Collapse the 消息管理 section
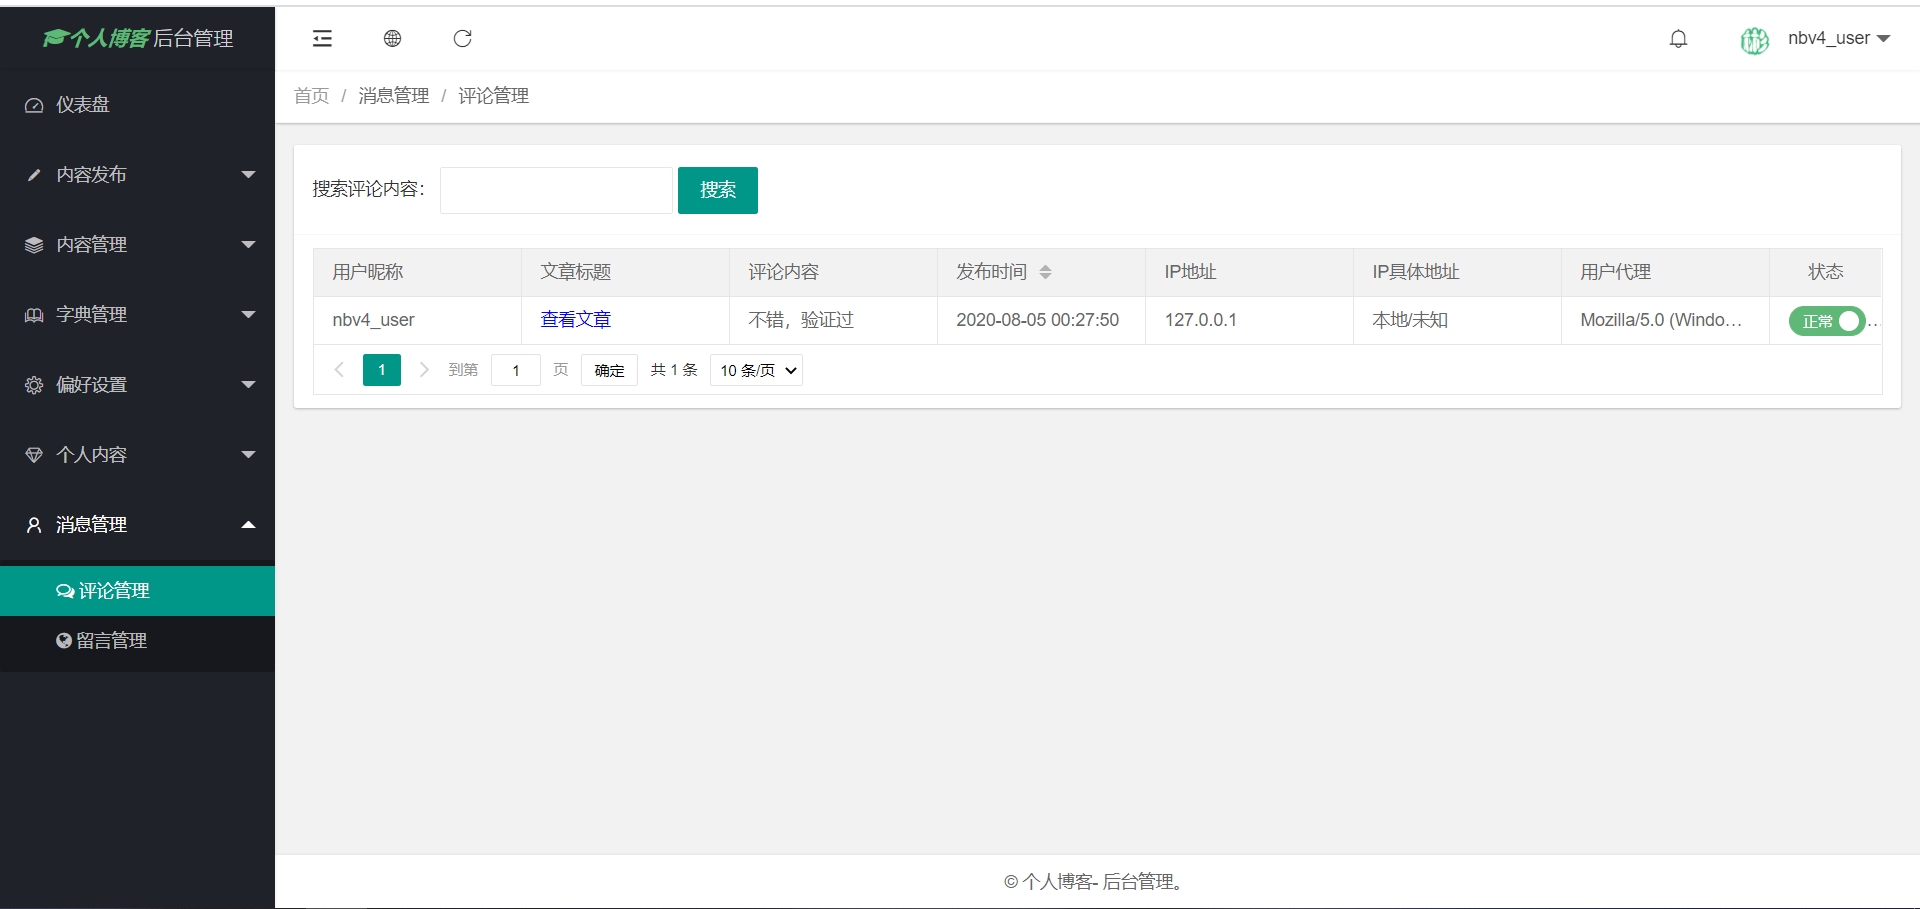The height and width of the screenshot is (909, 1920). (x=248, y=524)
